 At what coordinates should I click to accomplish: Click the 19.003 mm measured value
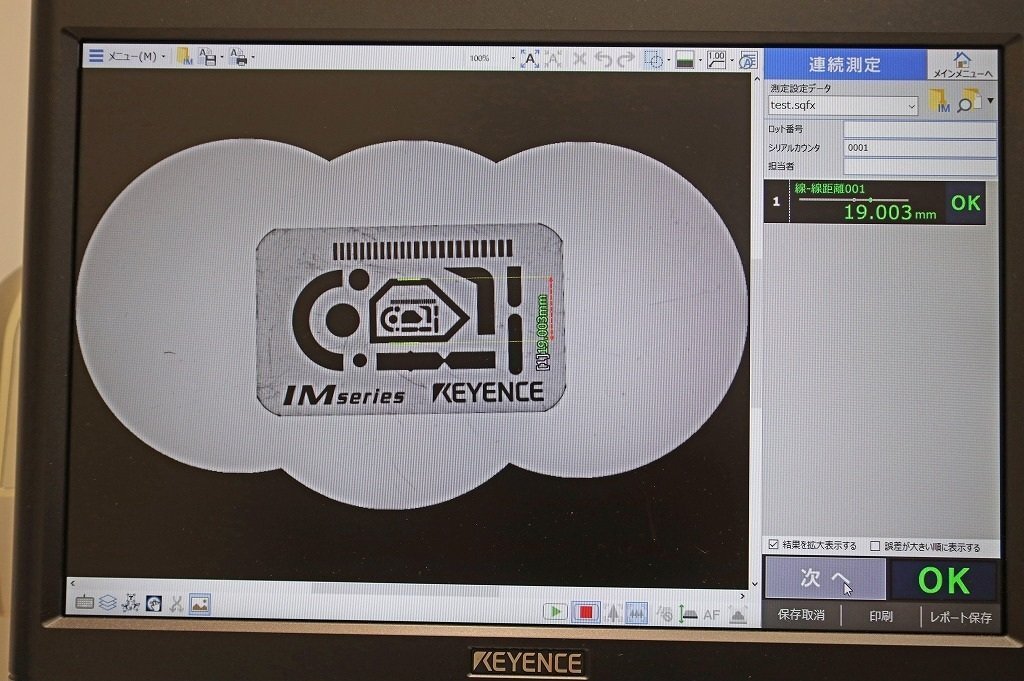pos(889,212)
